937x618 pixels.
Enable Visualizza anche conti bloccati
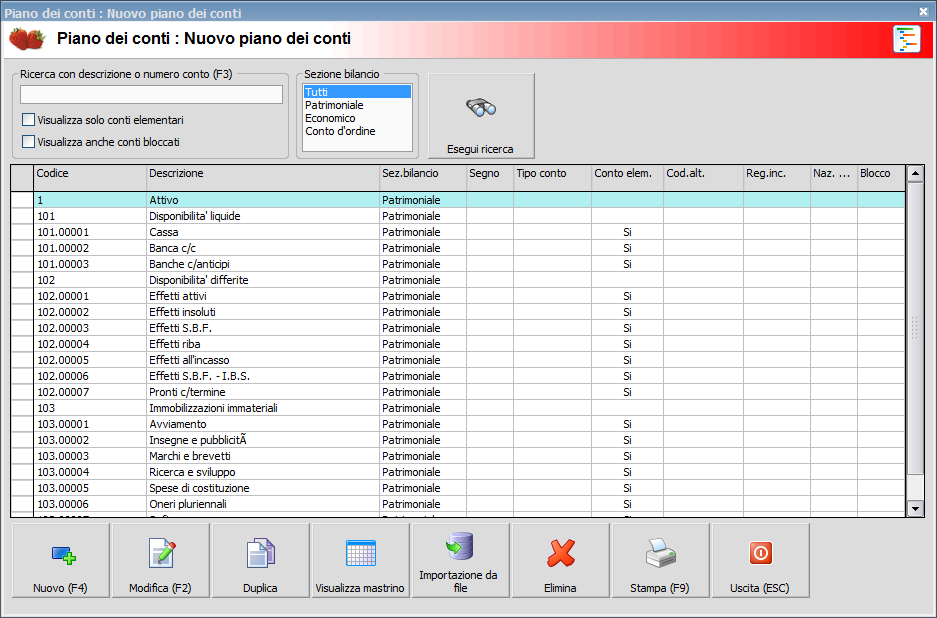(x=29, y=142)
